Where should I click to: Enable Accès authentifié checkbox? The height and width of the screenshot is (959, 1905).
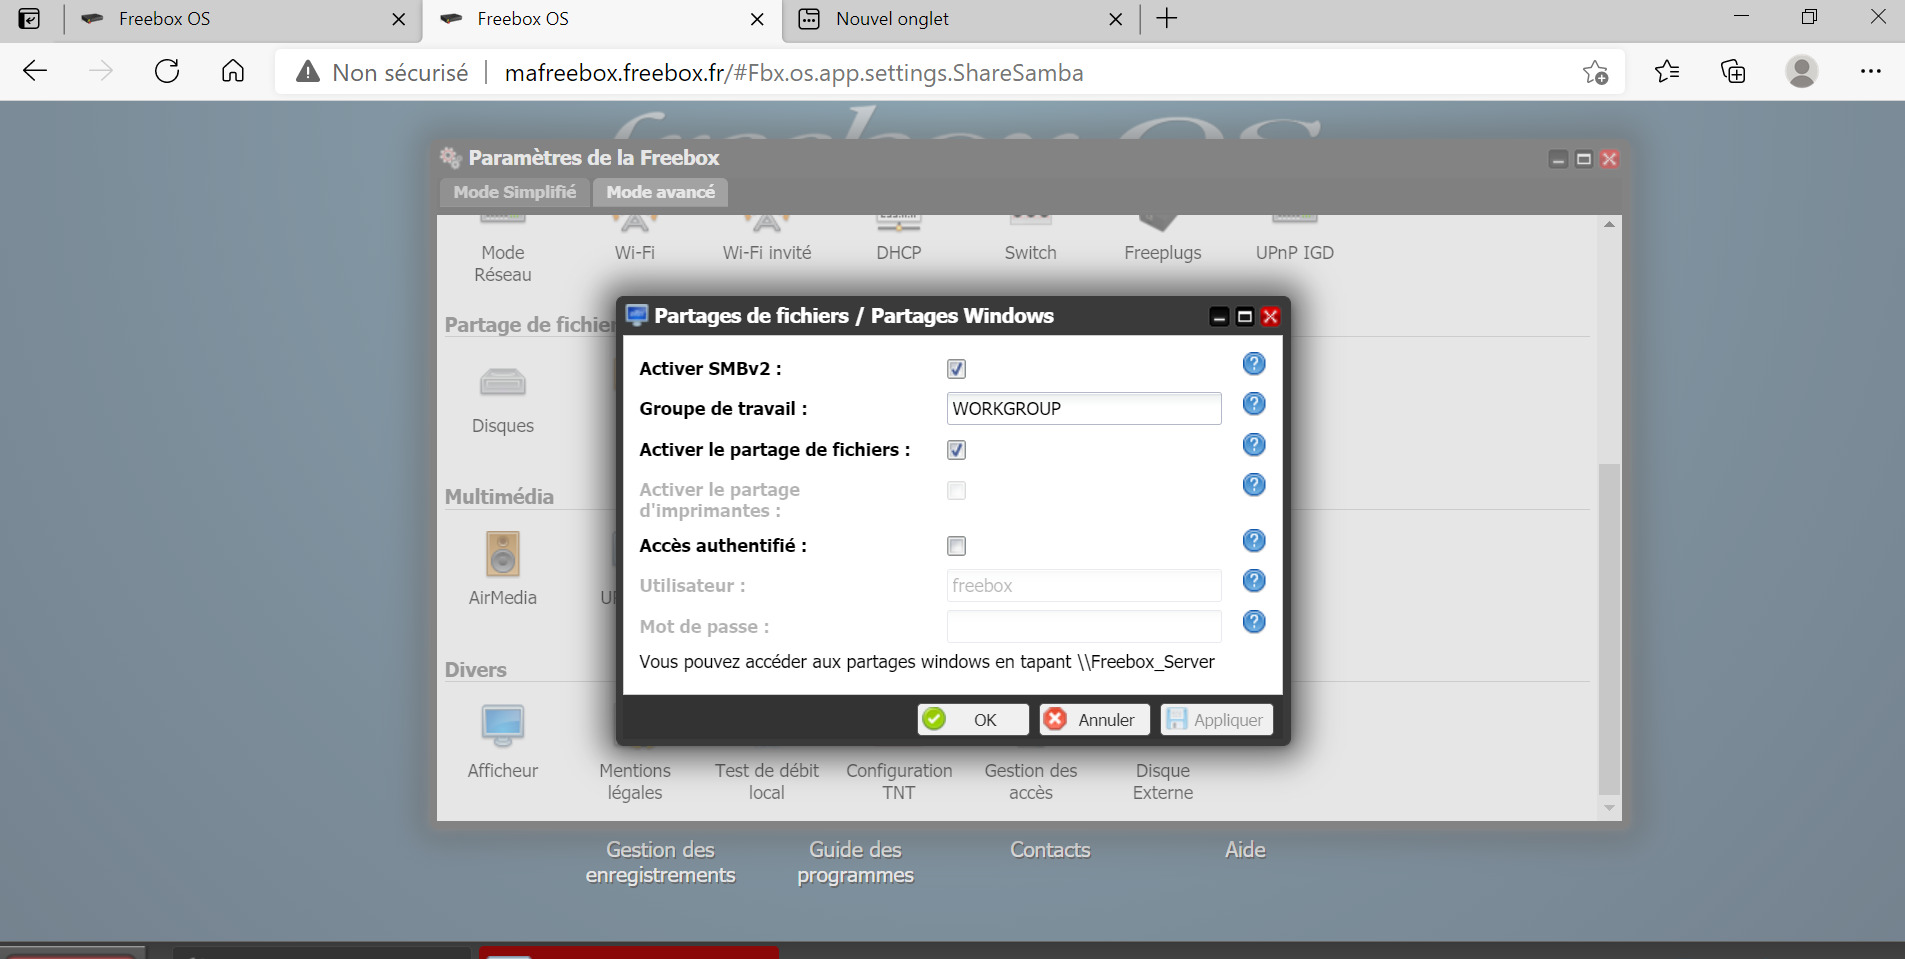pos(956,546)
